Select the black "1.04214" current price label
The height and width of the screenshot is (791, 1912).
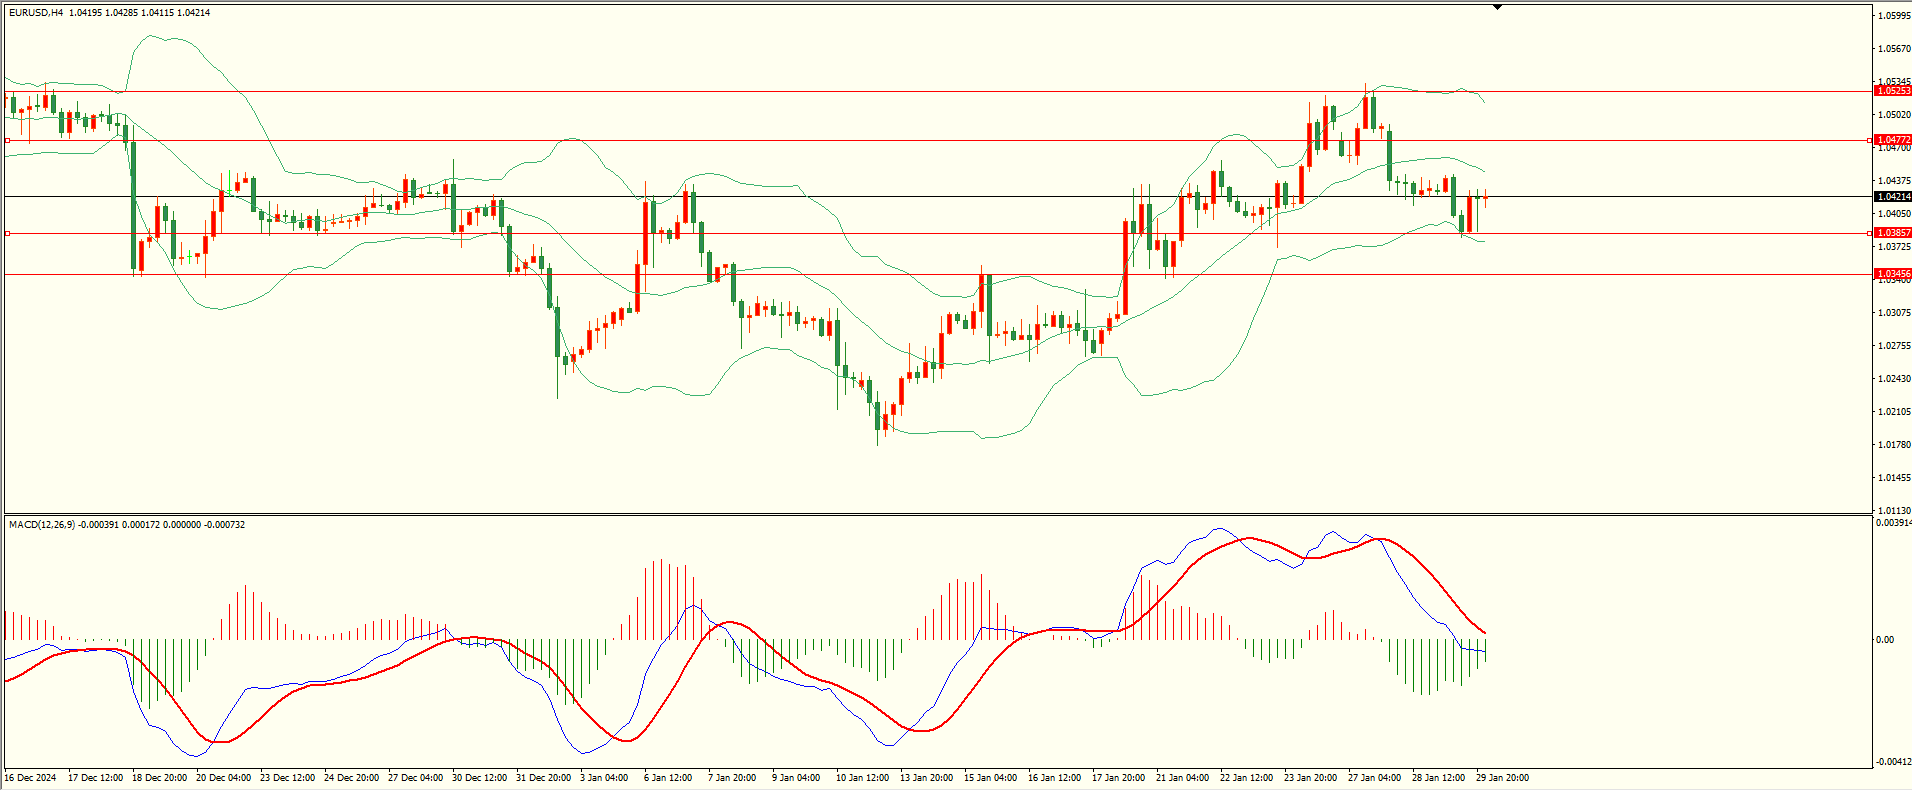point(1893,197)
